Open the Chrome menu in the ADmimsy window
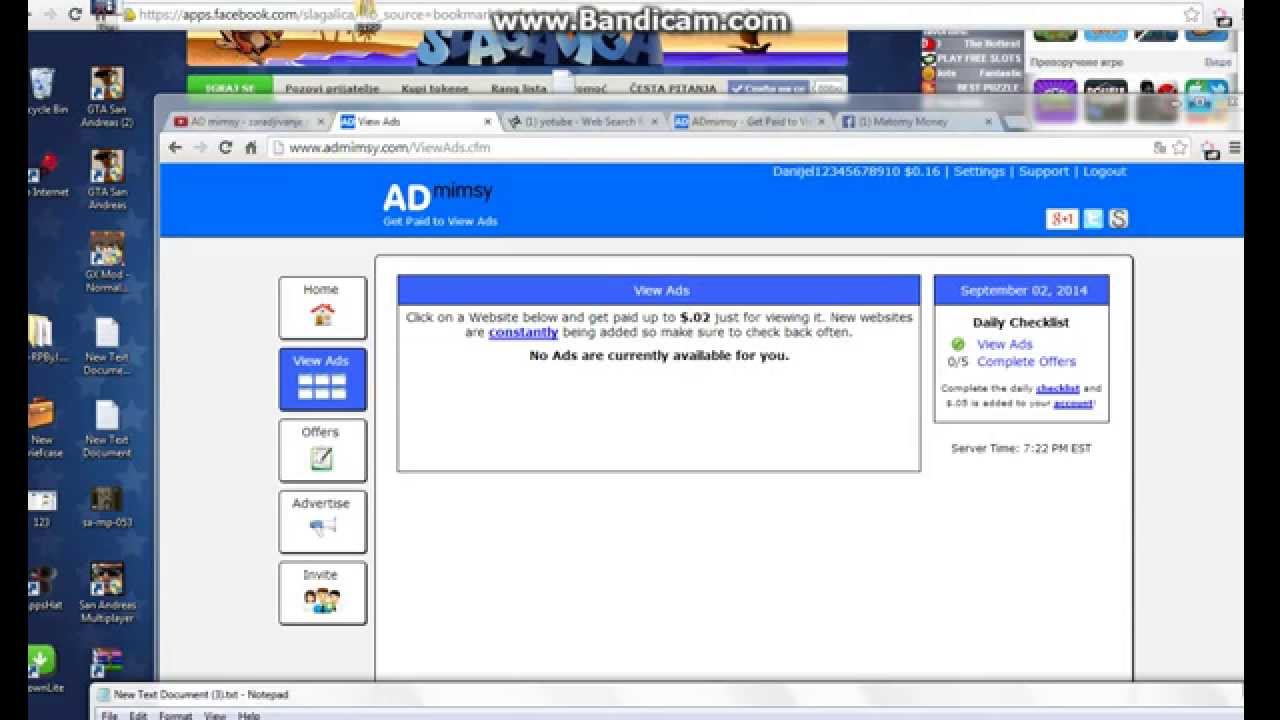This screenshot has height=720, width=1280. point(1235,147)
